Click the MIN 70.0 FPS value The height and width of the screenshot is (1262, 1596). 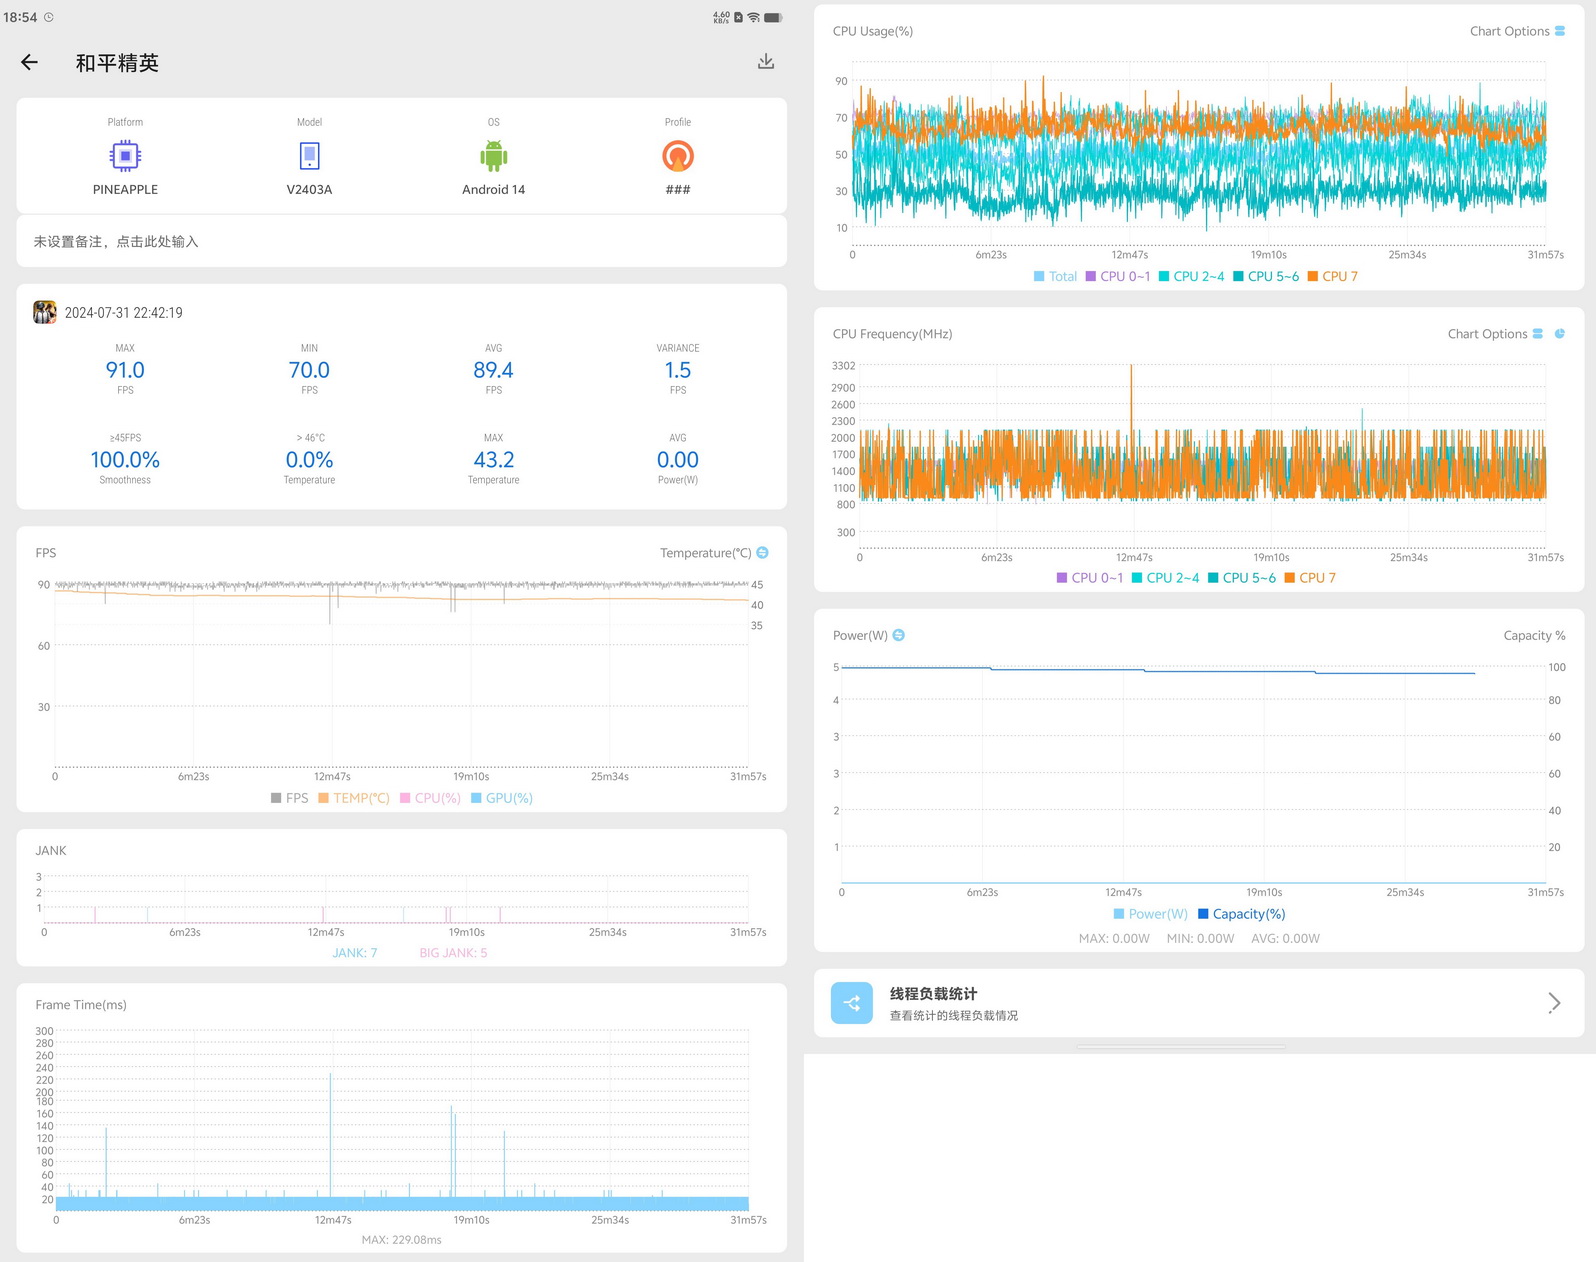tap(309, 370)
